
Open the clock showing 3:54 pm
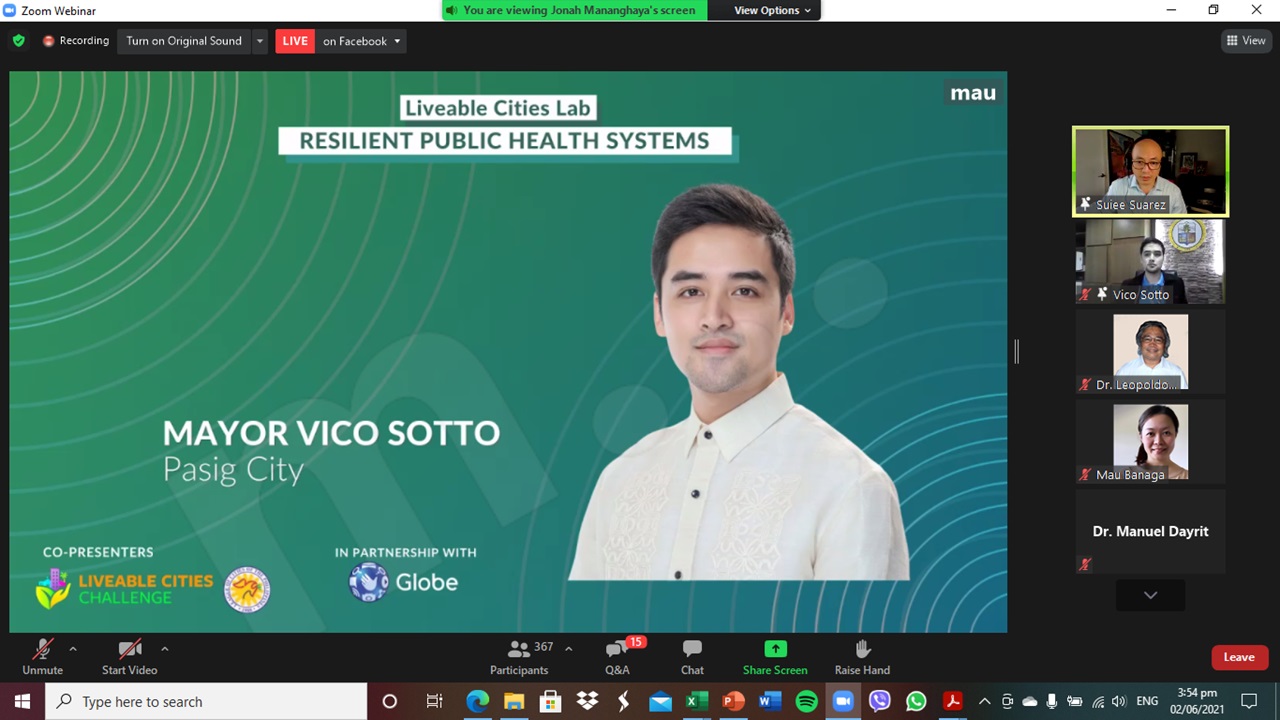coord(1197,701)
